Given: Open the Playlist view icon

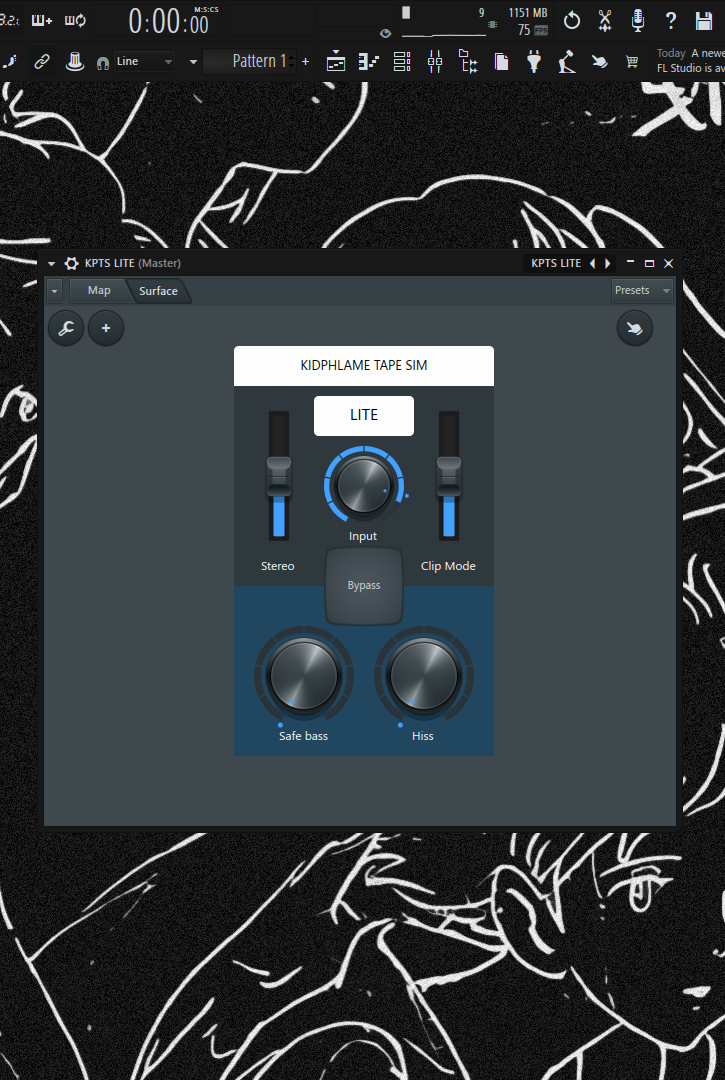Looking at the screenshot, I should [x=336, y=61].
